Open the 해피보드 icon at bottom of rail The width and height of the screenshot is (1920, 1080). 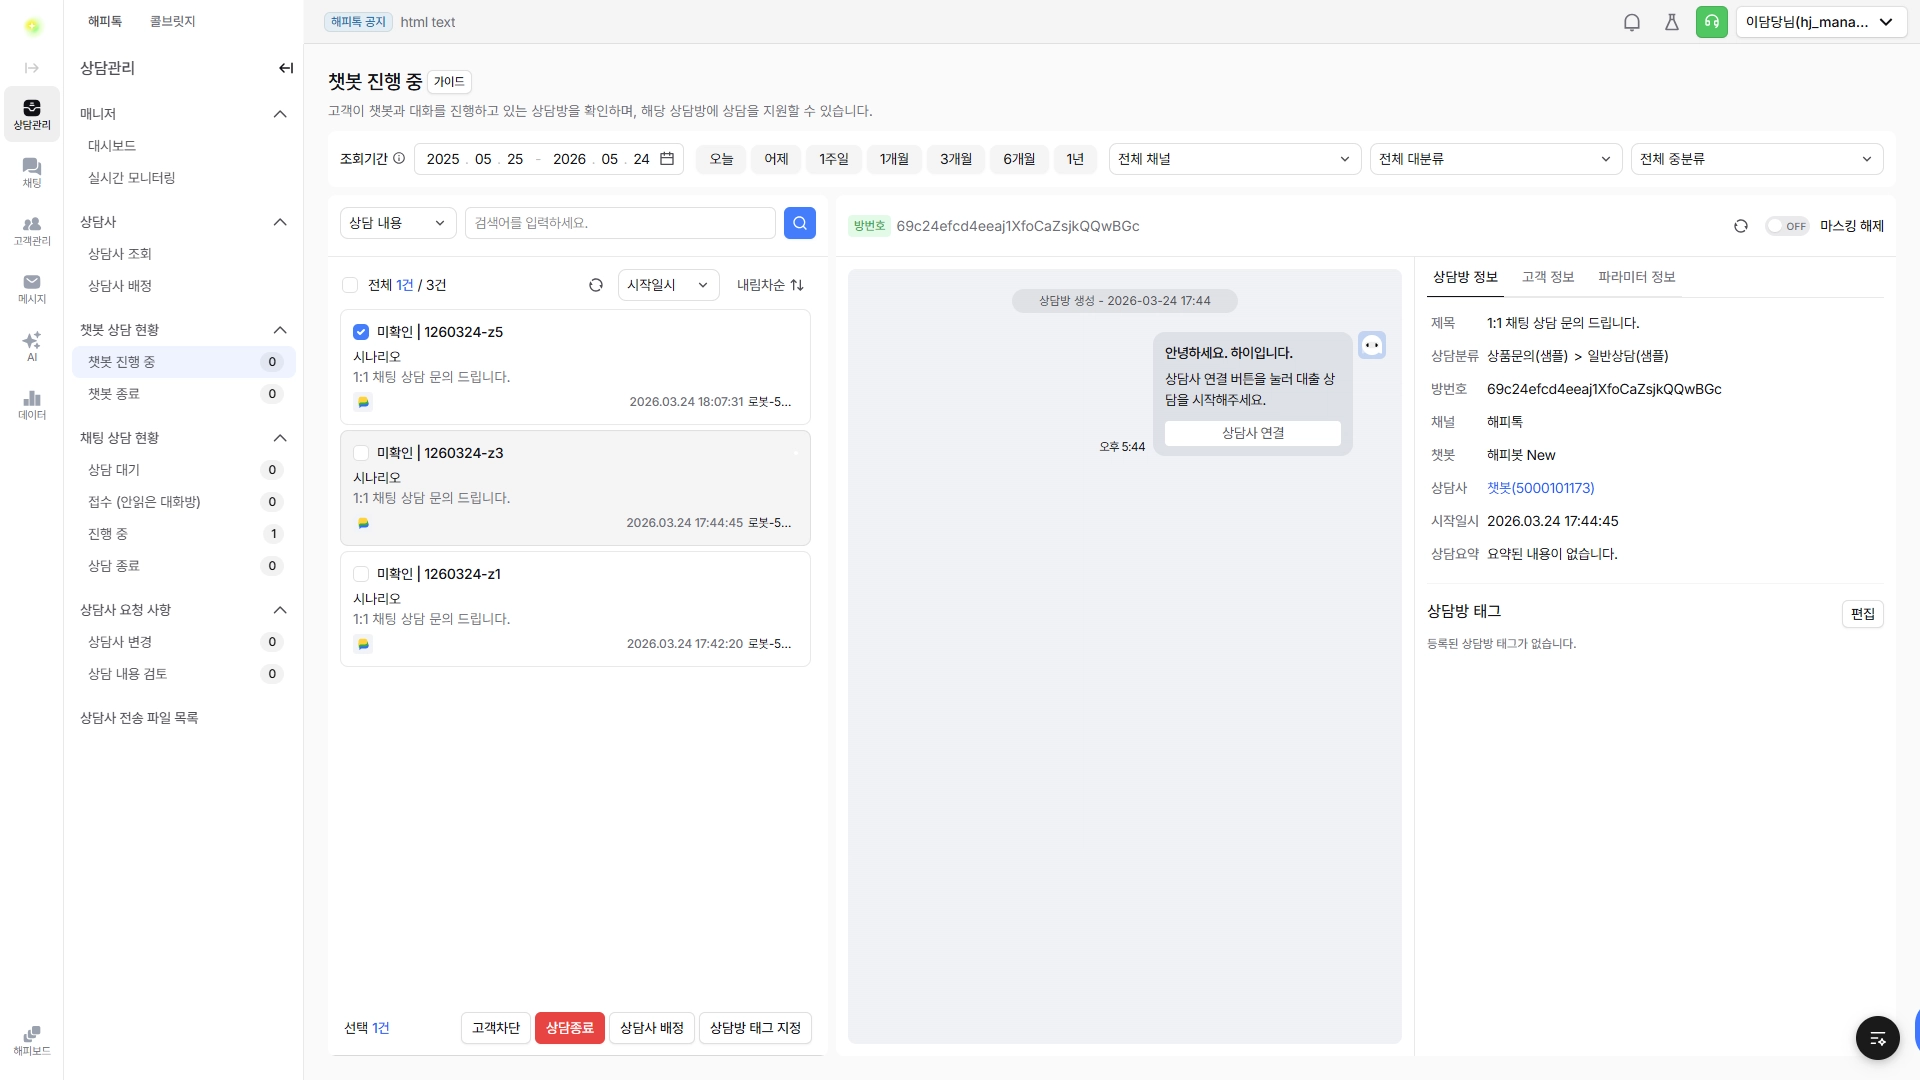(32, 1040)
